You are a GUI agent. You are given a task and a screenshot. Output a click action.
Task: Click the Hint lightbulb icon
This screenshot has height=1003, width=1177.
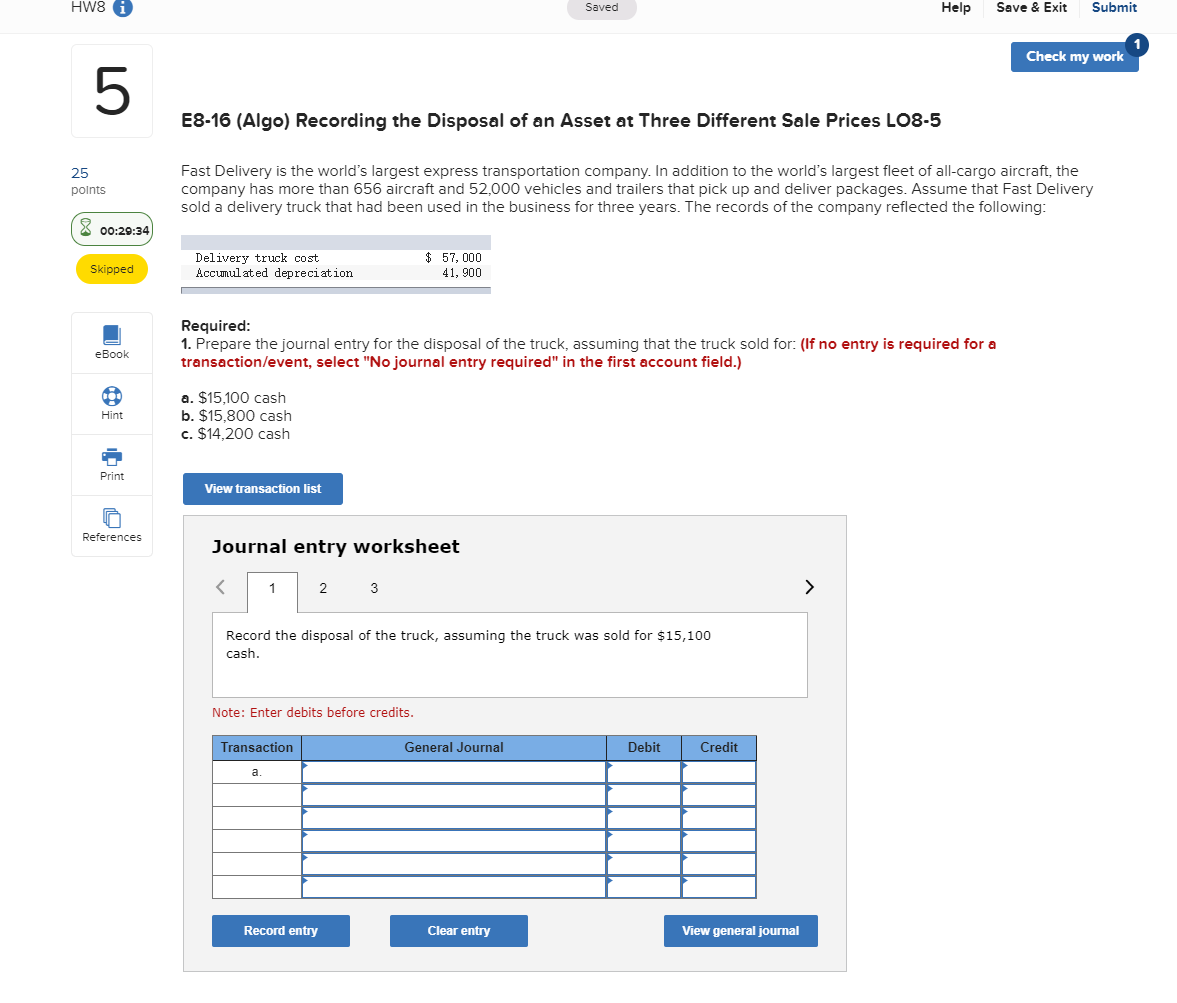(111, 397)
